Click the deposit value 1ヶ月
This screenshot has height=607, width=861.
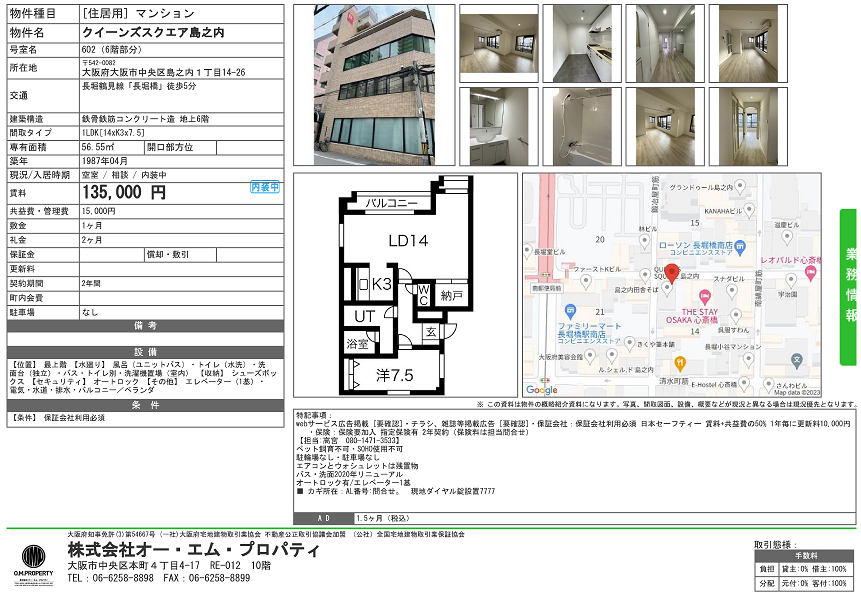pyautogui.click(x=92, y=226)
